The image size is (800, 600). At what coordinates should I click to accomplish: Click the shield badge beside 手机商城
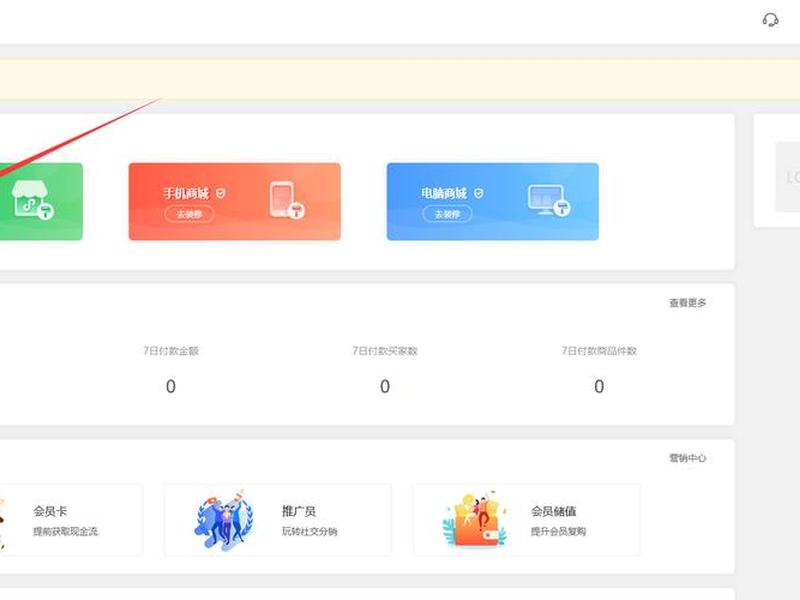pos(220,193)
